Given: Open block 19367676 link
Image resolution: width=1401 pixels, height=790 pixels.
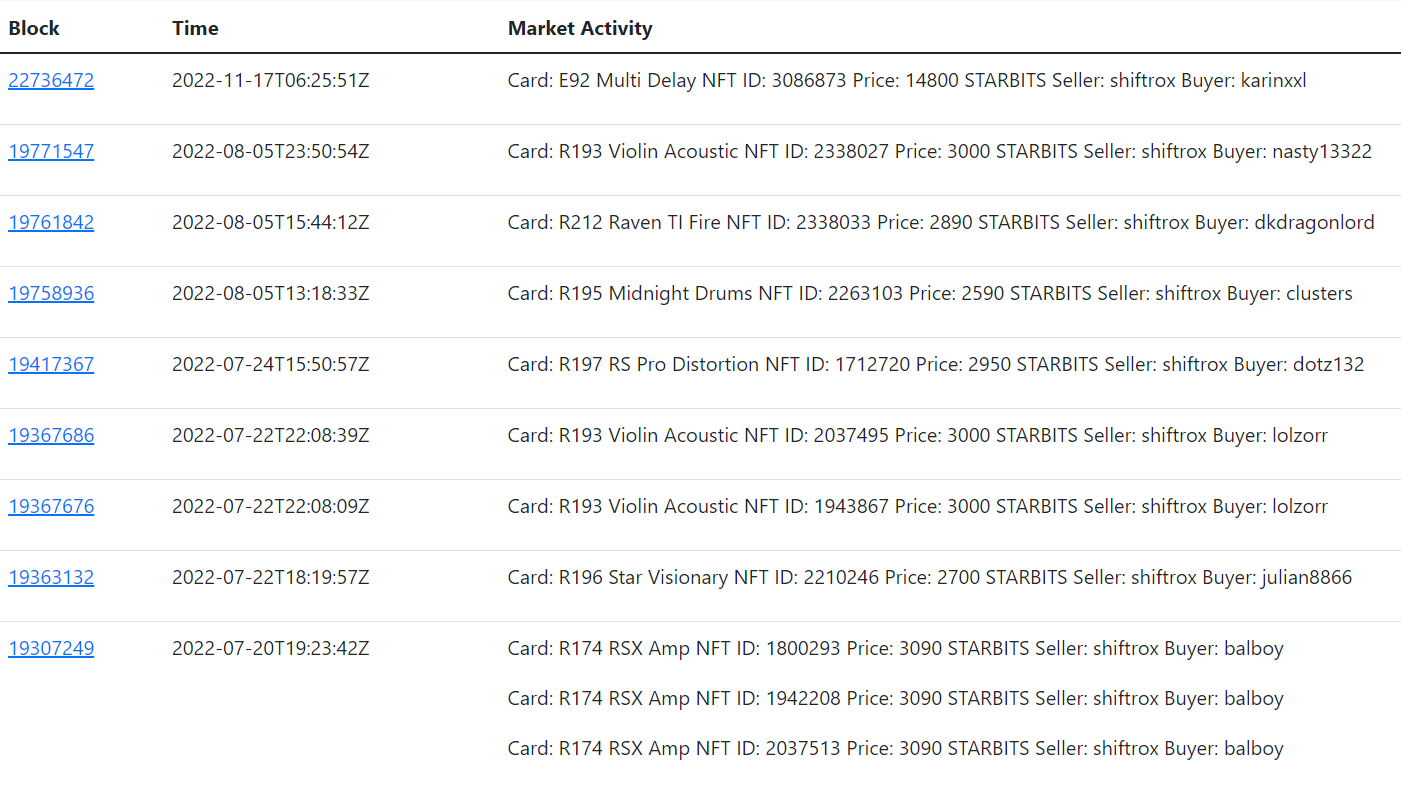Looking at the screenshot, I should 51,506.
